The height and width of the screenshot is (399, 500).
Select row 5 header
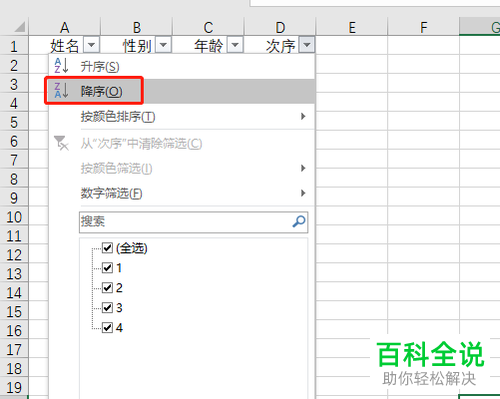[14, 122]
